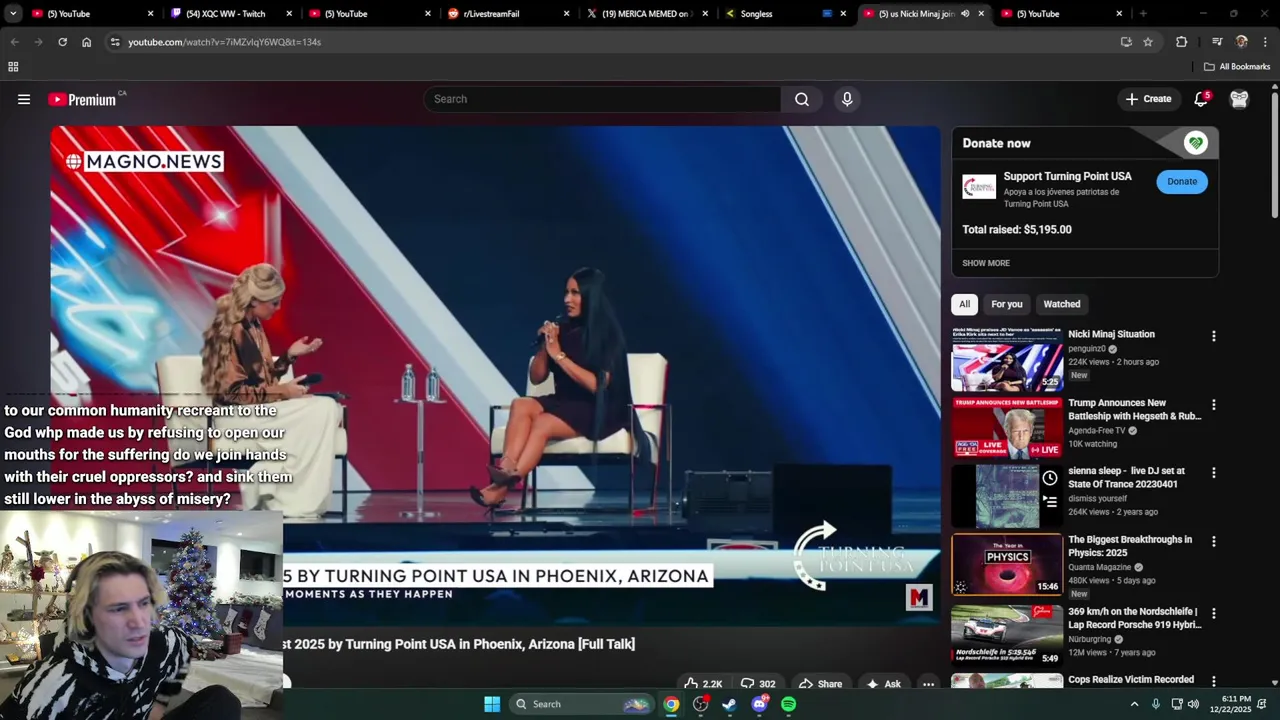This screenshot has height=720, width=1280.
Task: Open Chrome three-dot customize menu
Action: [x=1265, y=42]
